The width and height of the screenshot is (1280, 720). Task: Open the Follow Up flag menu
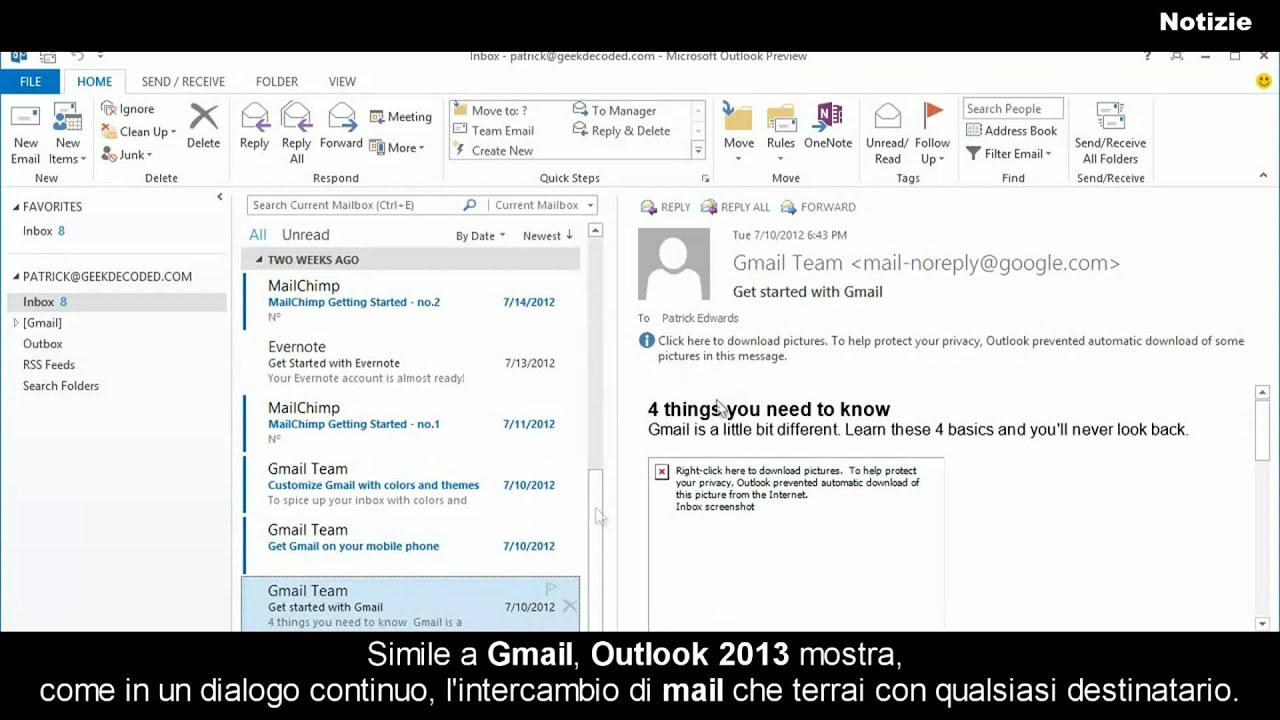coord(932,134)
